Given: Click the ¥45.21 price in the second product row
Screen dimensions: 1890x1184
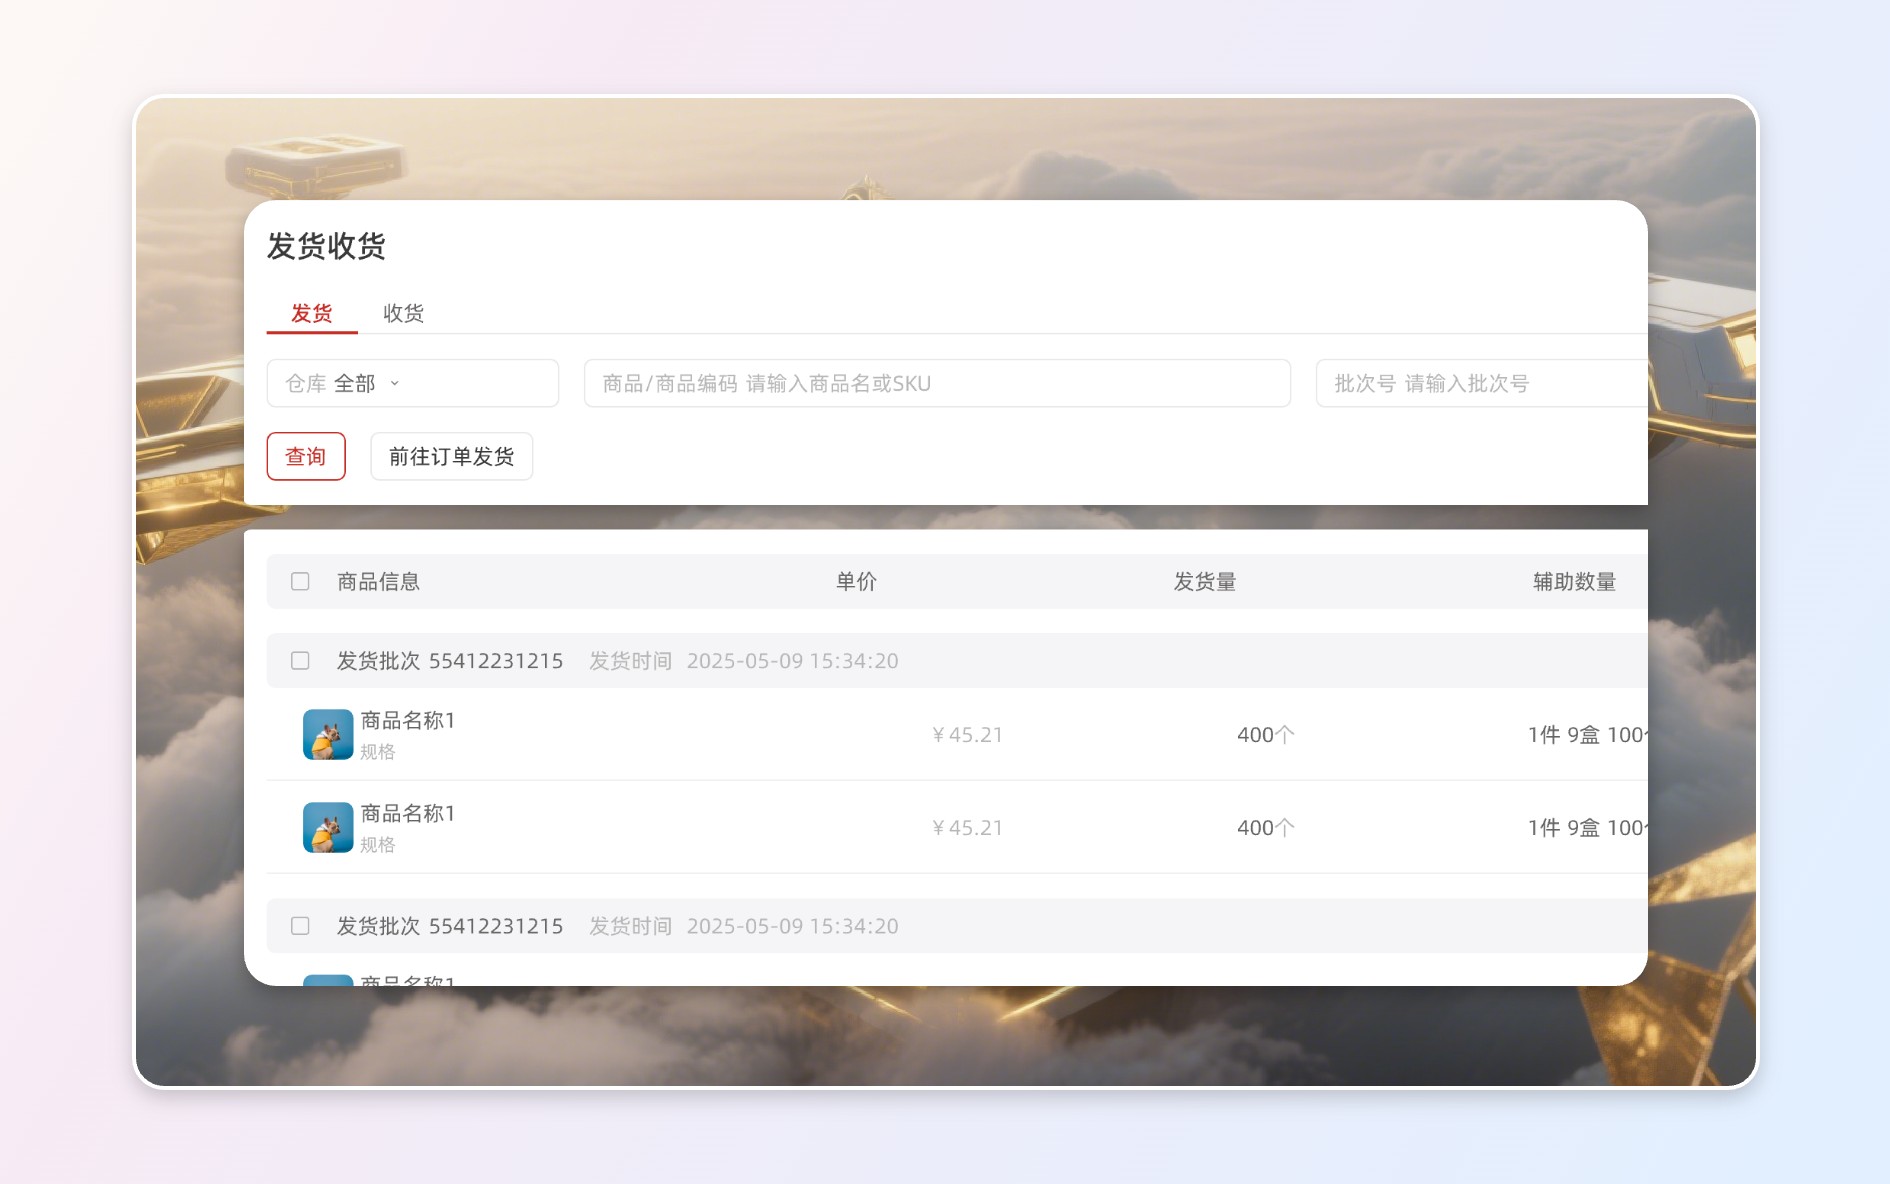Looking at the screenshot, I should [x=967, y=828].
